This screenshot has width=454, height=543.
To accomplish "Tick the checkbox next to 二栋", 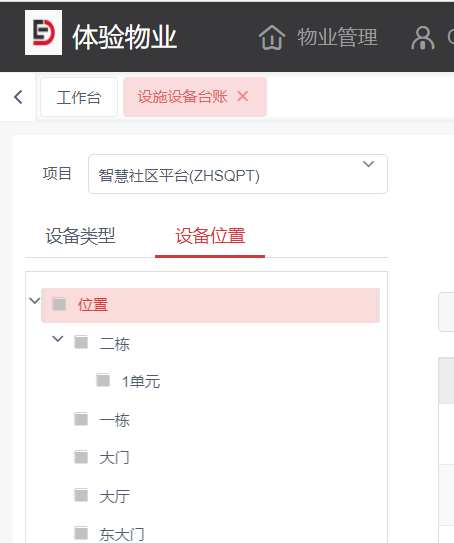I will click(x=81, y=342).
